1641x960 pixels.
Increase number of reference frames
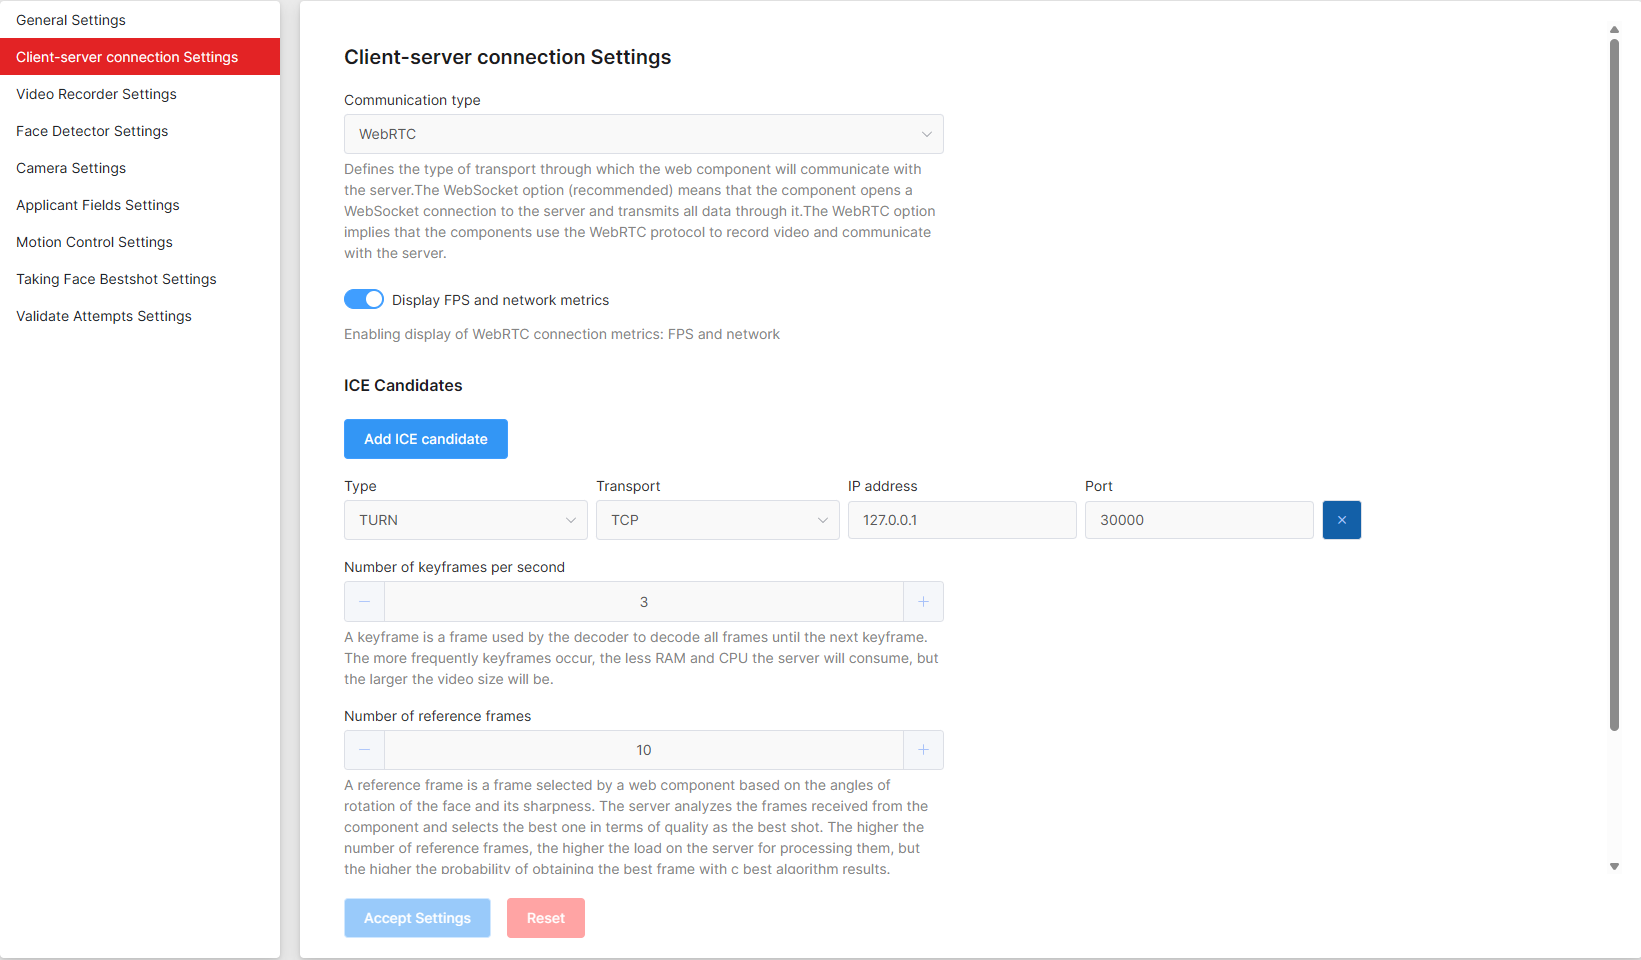pyautogui.click(x=923, y=750)
